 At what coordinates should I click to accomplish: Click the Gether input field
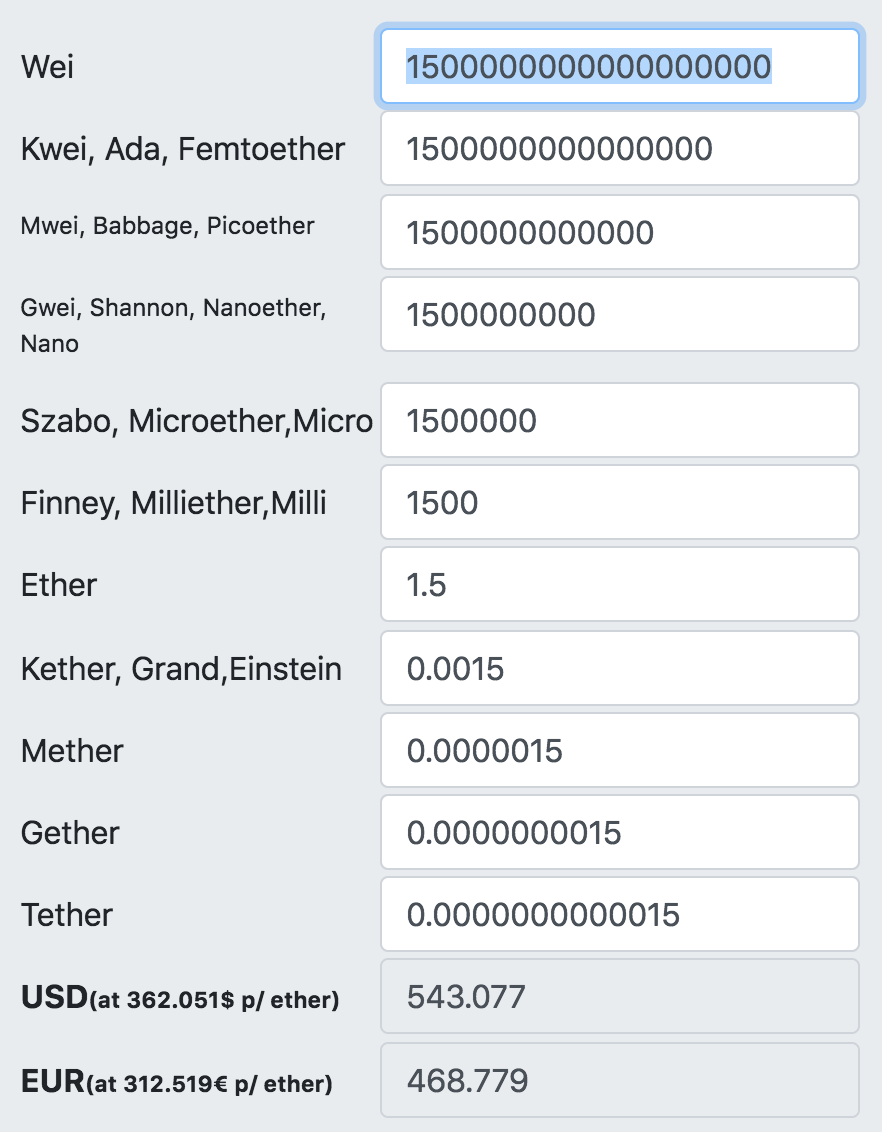click(x=619, y=832)
